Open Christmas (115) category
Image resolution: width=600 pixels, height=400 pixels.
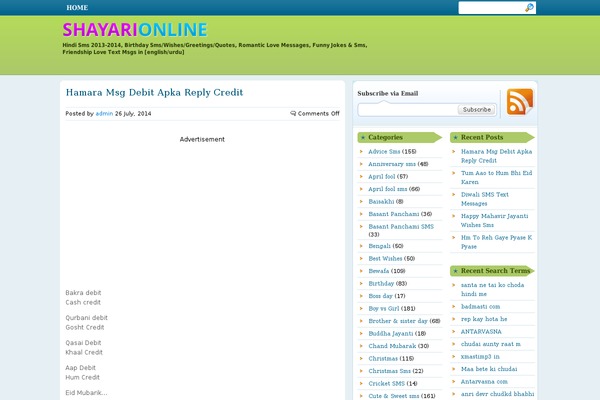point(383,359)
